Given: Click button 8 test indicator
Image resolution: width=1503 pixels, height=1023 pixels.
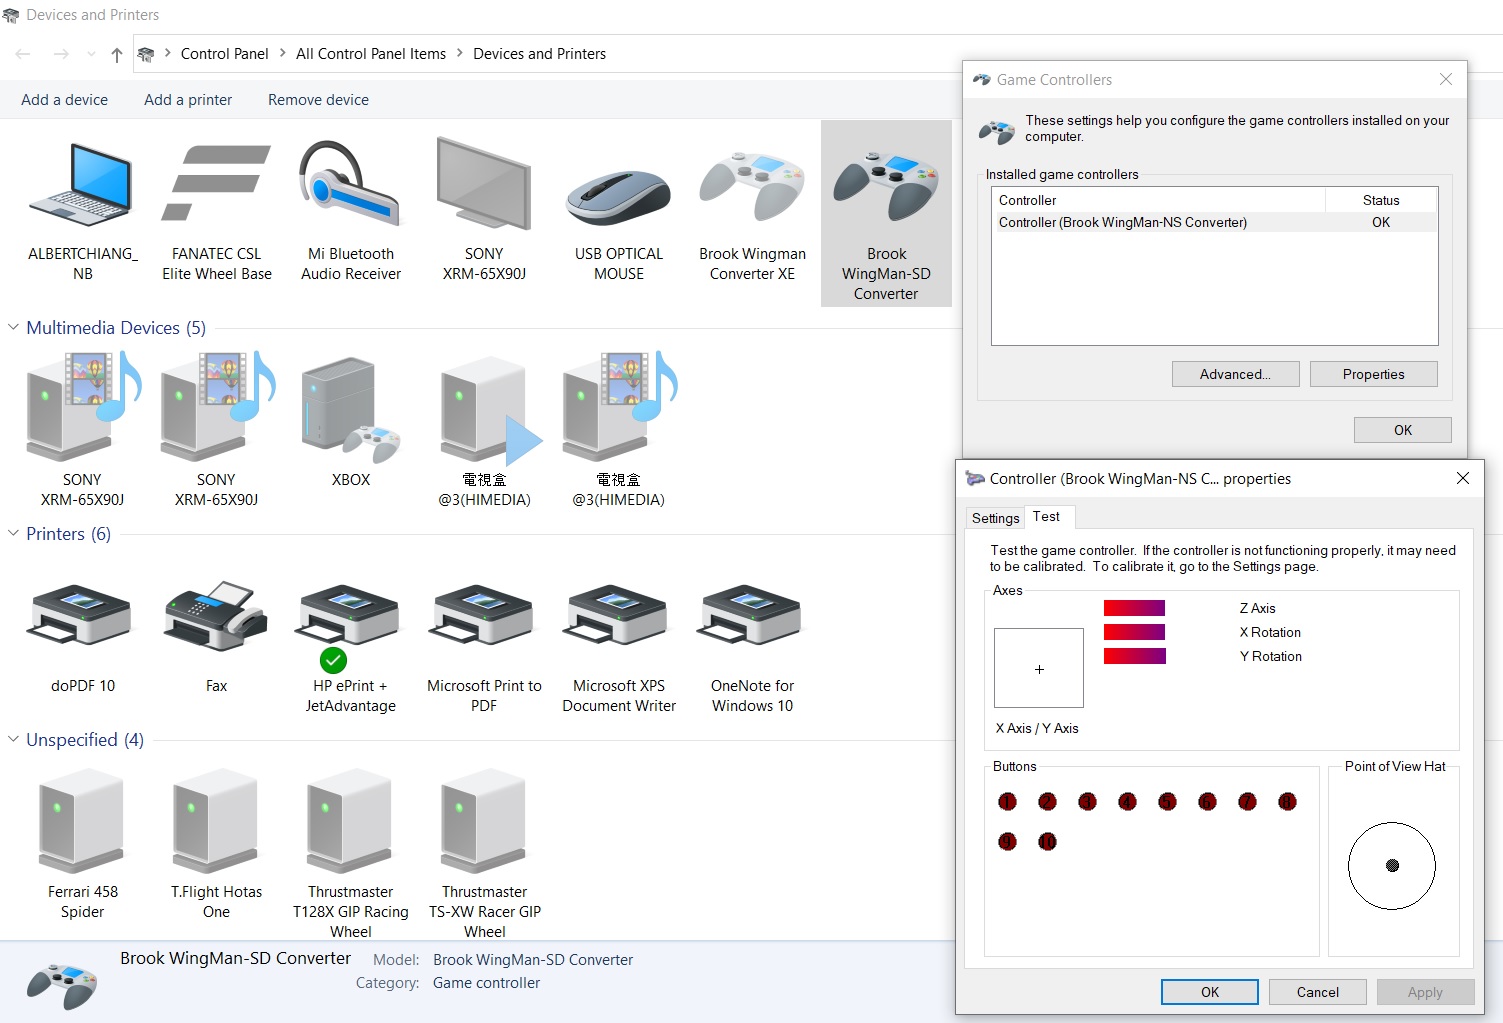Looking at the screenshot, I should (1287, 801).
